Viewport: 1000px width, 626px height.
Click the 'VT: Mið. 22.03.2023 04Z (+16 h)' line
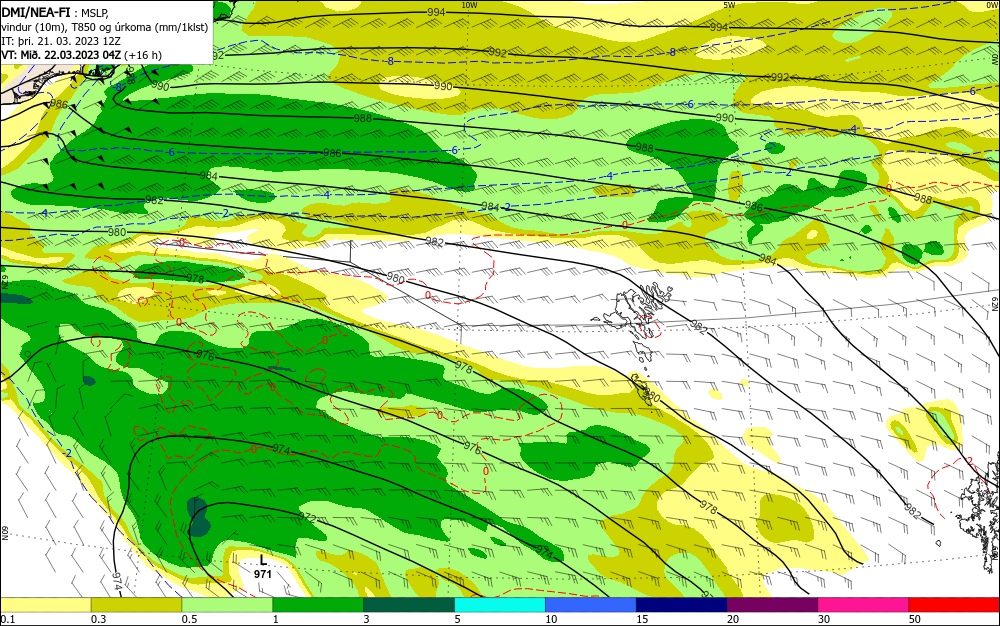click(82, 55)
